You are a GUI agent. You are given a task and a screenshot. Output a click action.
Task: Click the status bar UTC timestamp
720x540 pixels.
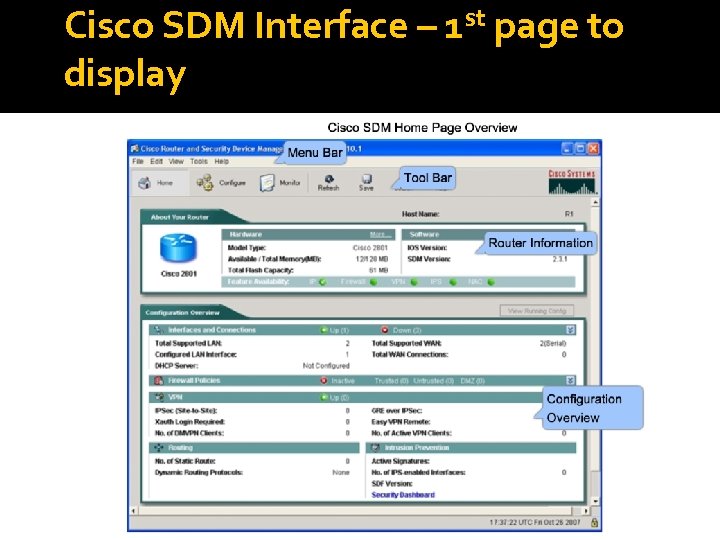pos(535,523)
